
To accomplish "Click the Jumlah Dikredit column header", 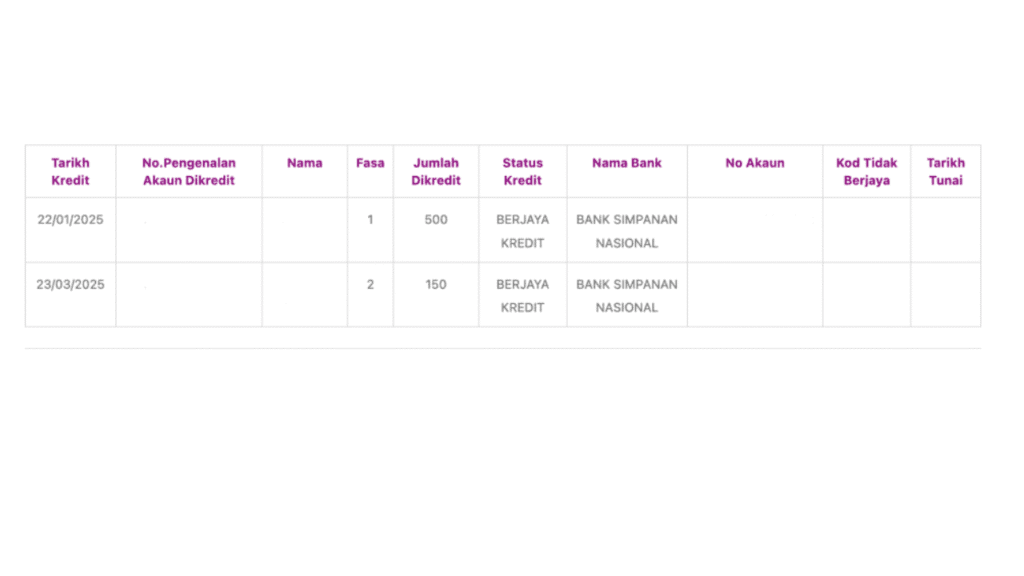I will pos(436,171).
